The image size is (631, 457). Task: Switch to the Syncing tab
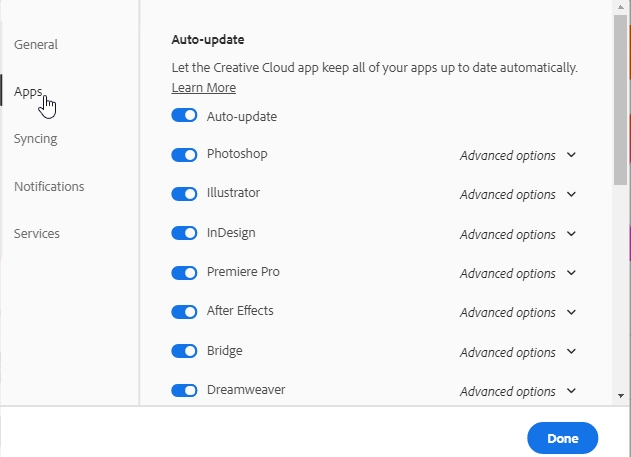pyautogui.click(x=36, y=139)
